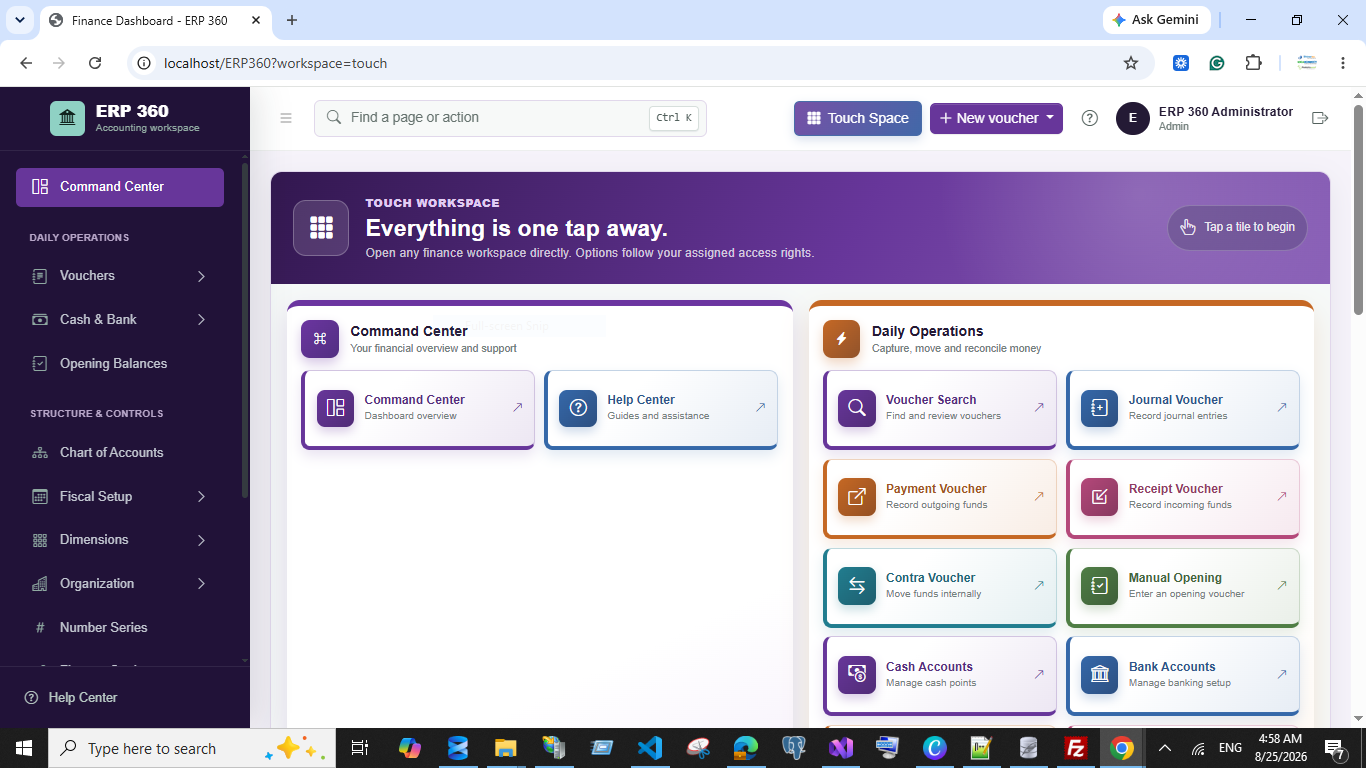The width and height of the screenshot is (1366, 768).
Task: Click the Touch Workspace grid icon in banner
Action: coord(321,228)
